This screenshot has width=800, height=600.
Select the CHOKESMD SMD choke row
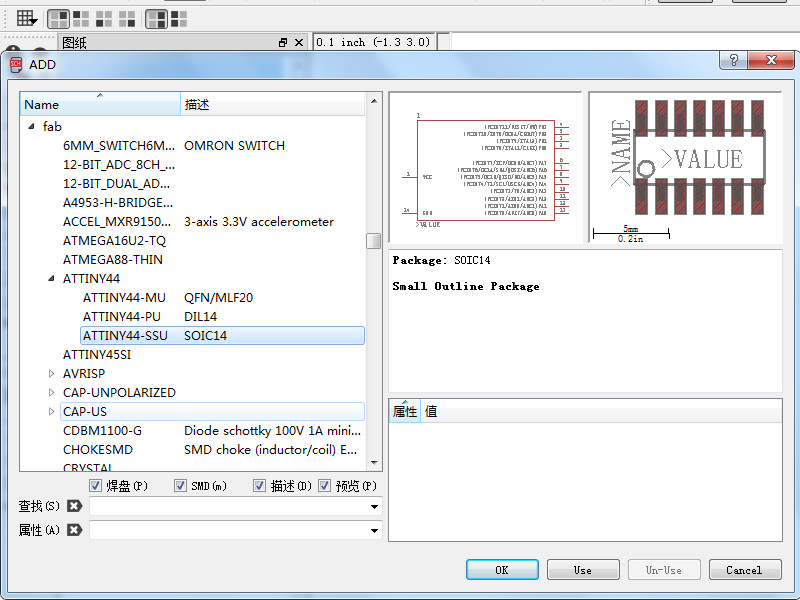click(x=212, y=449)
